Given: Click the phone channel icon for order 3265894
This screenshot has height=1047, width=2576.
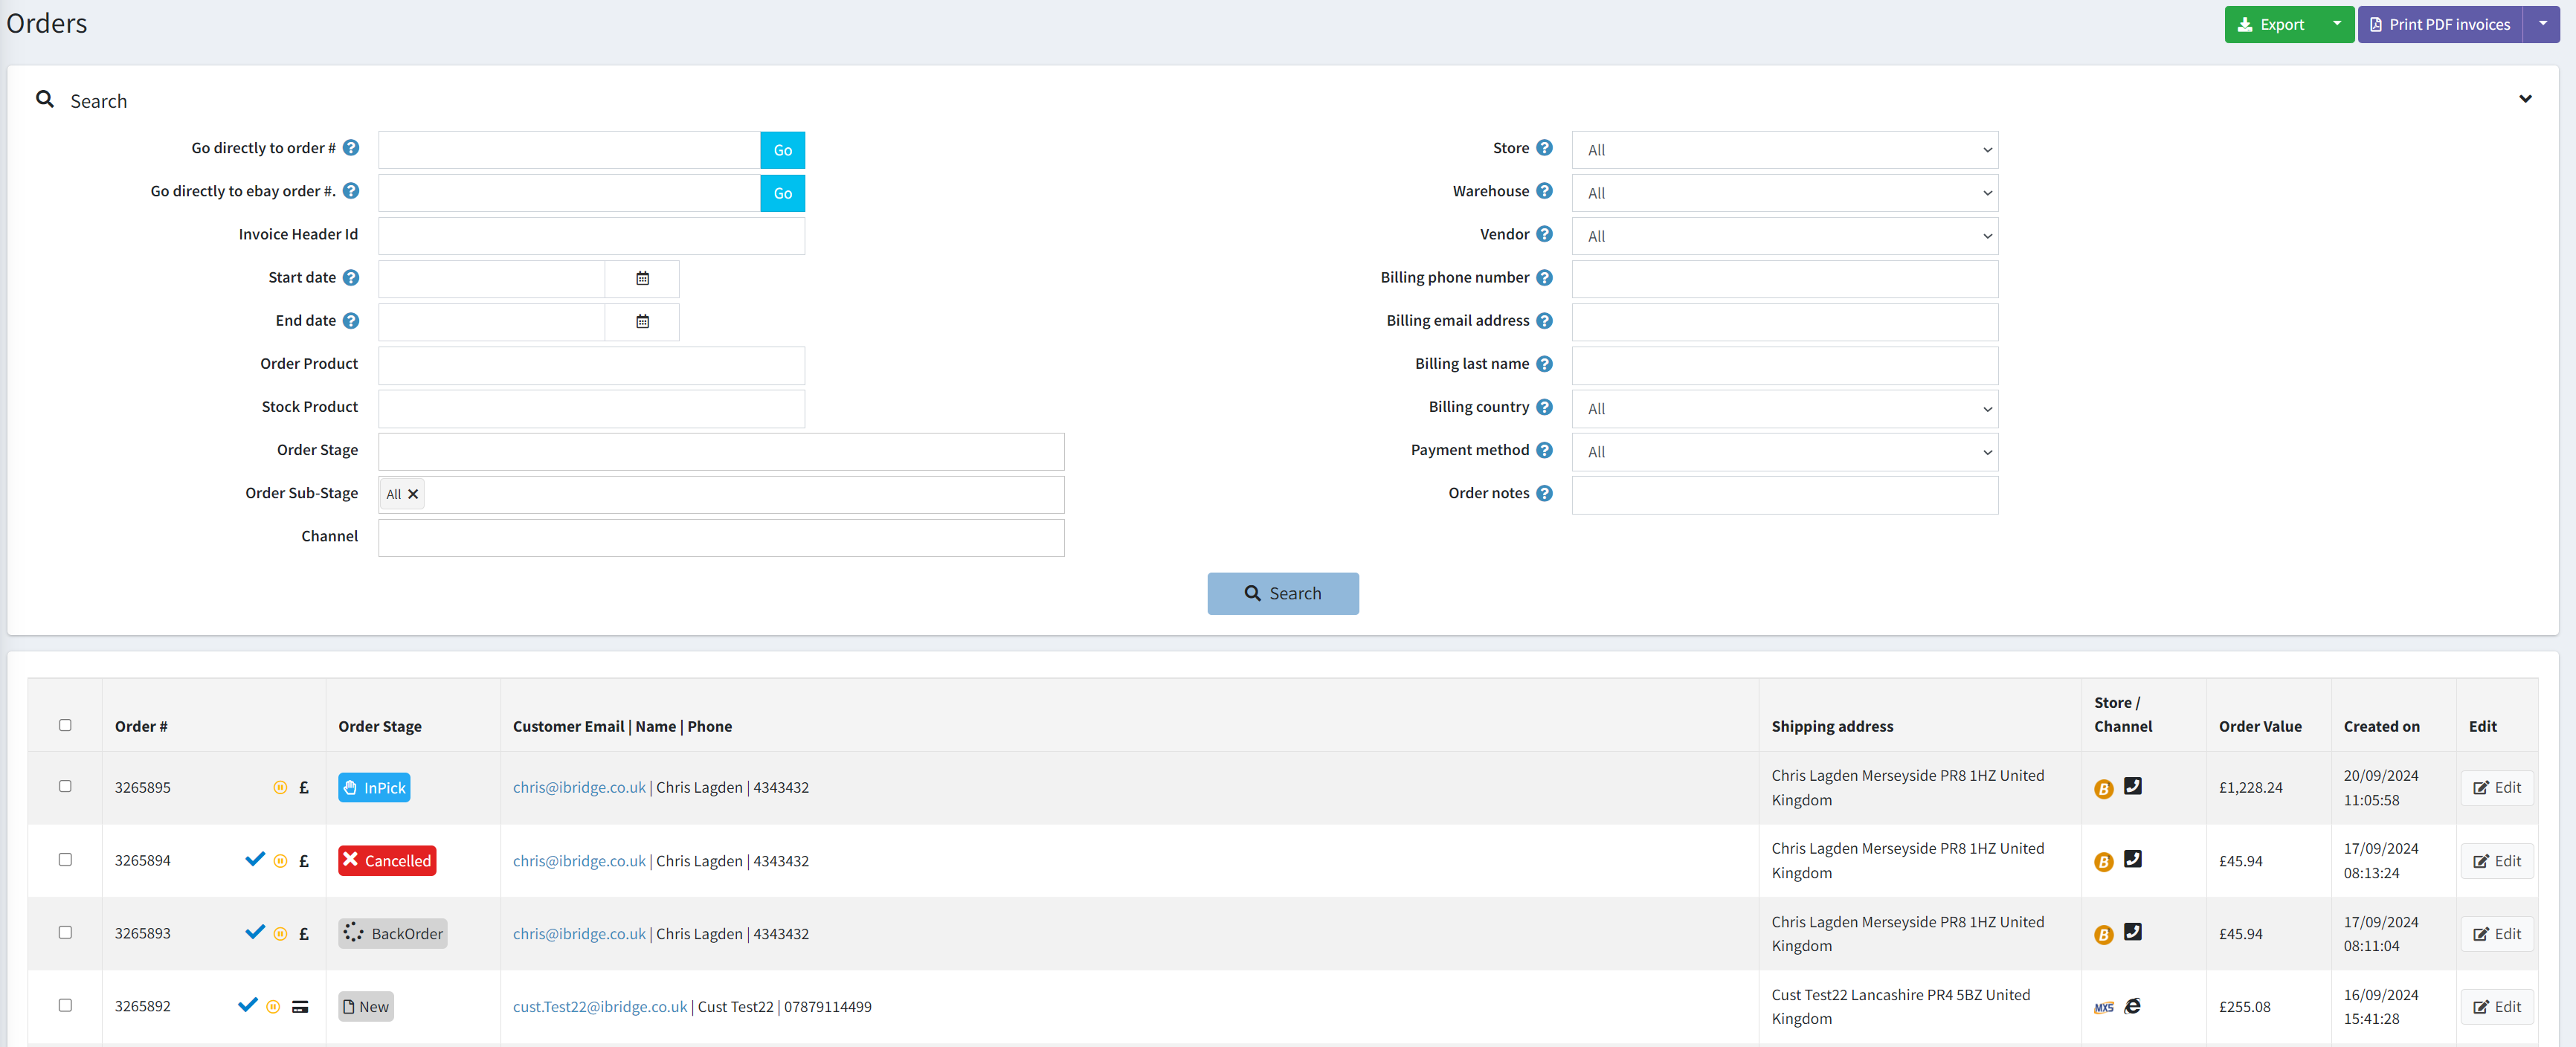Looking at the screenshot, I should [x=2133, y=860].
